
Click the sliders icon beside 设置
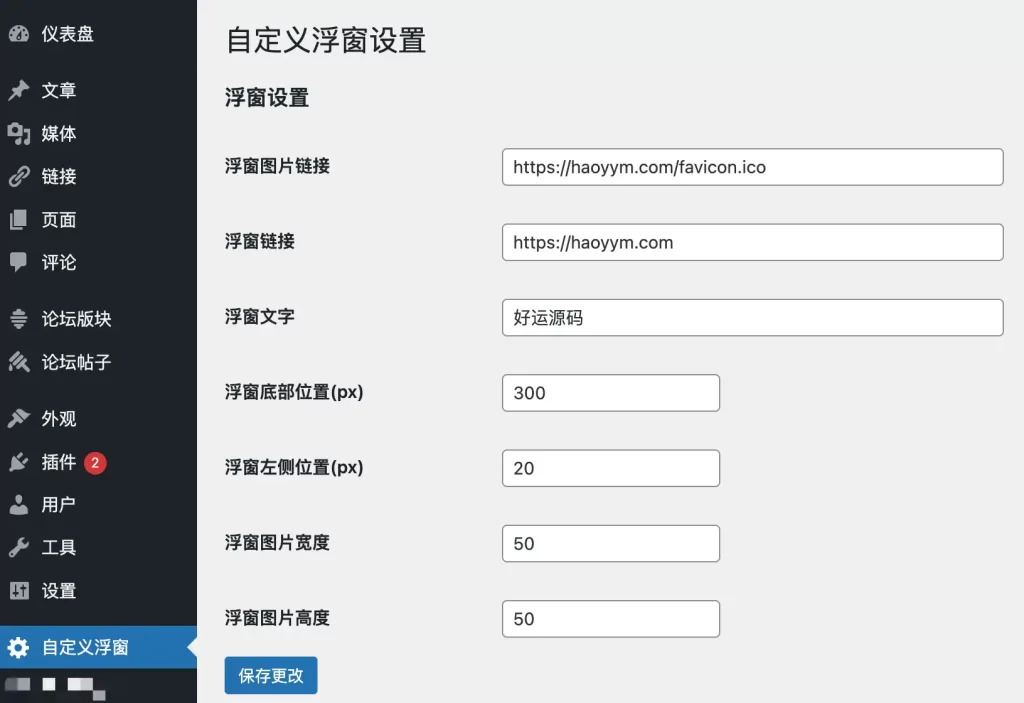click(x=19, y=591)
